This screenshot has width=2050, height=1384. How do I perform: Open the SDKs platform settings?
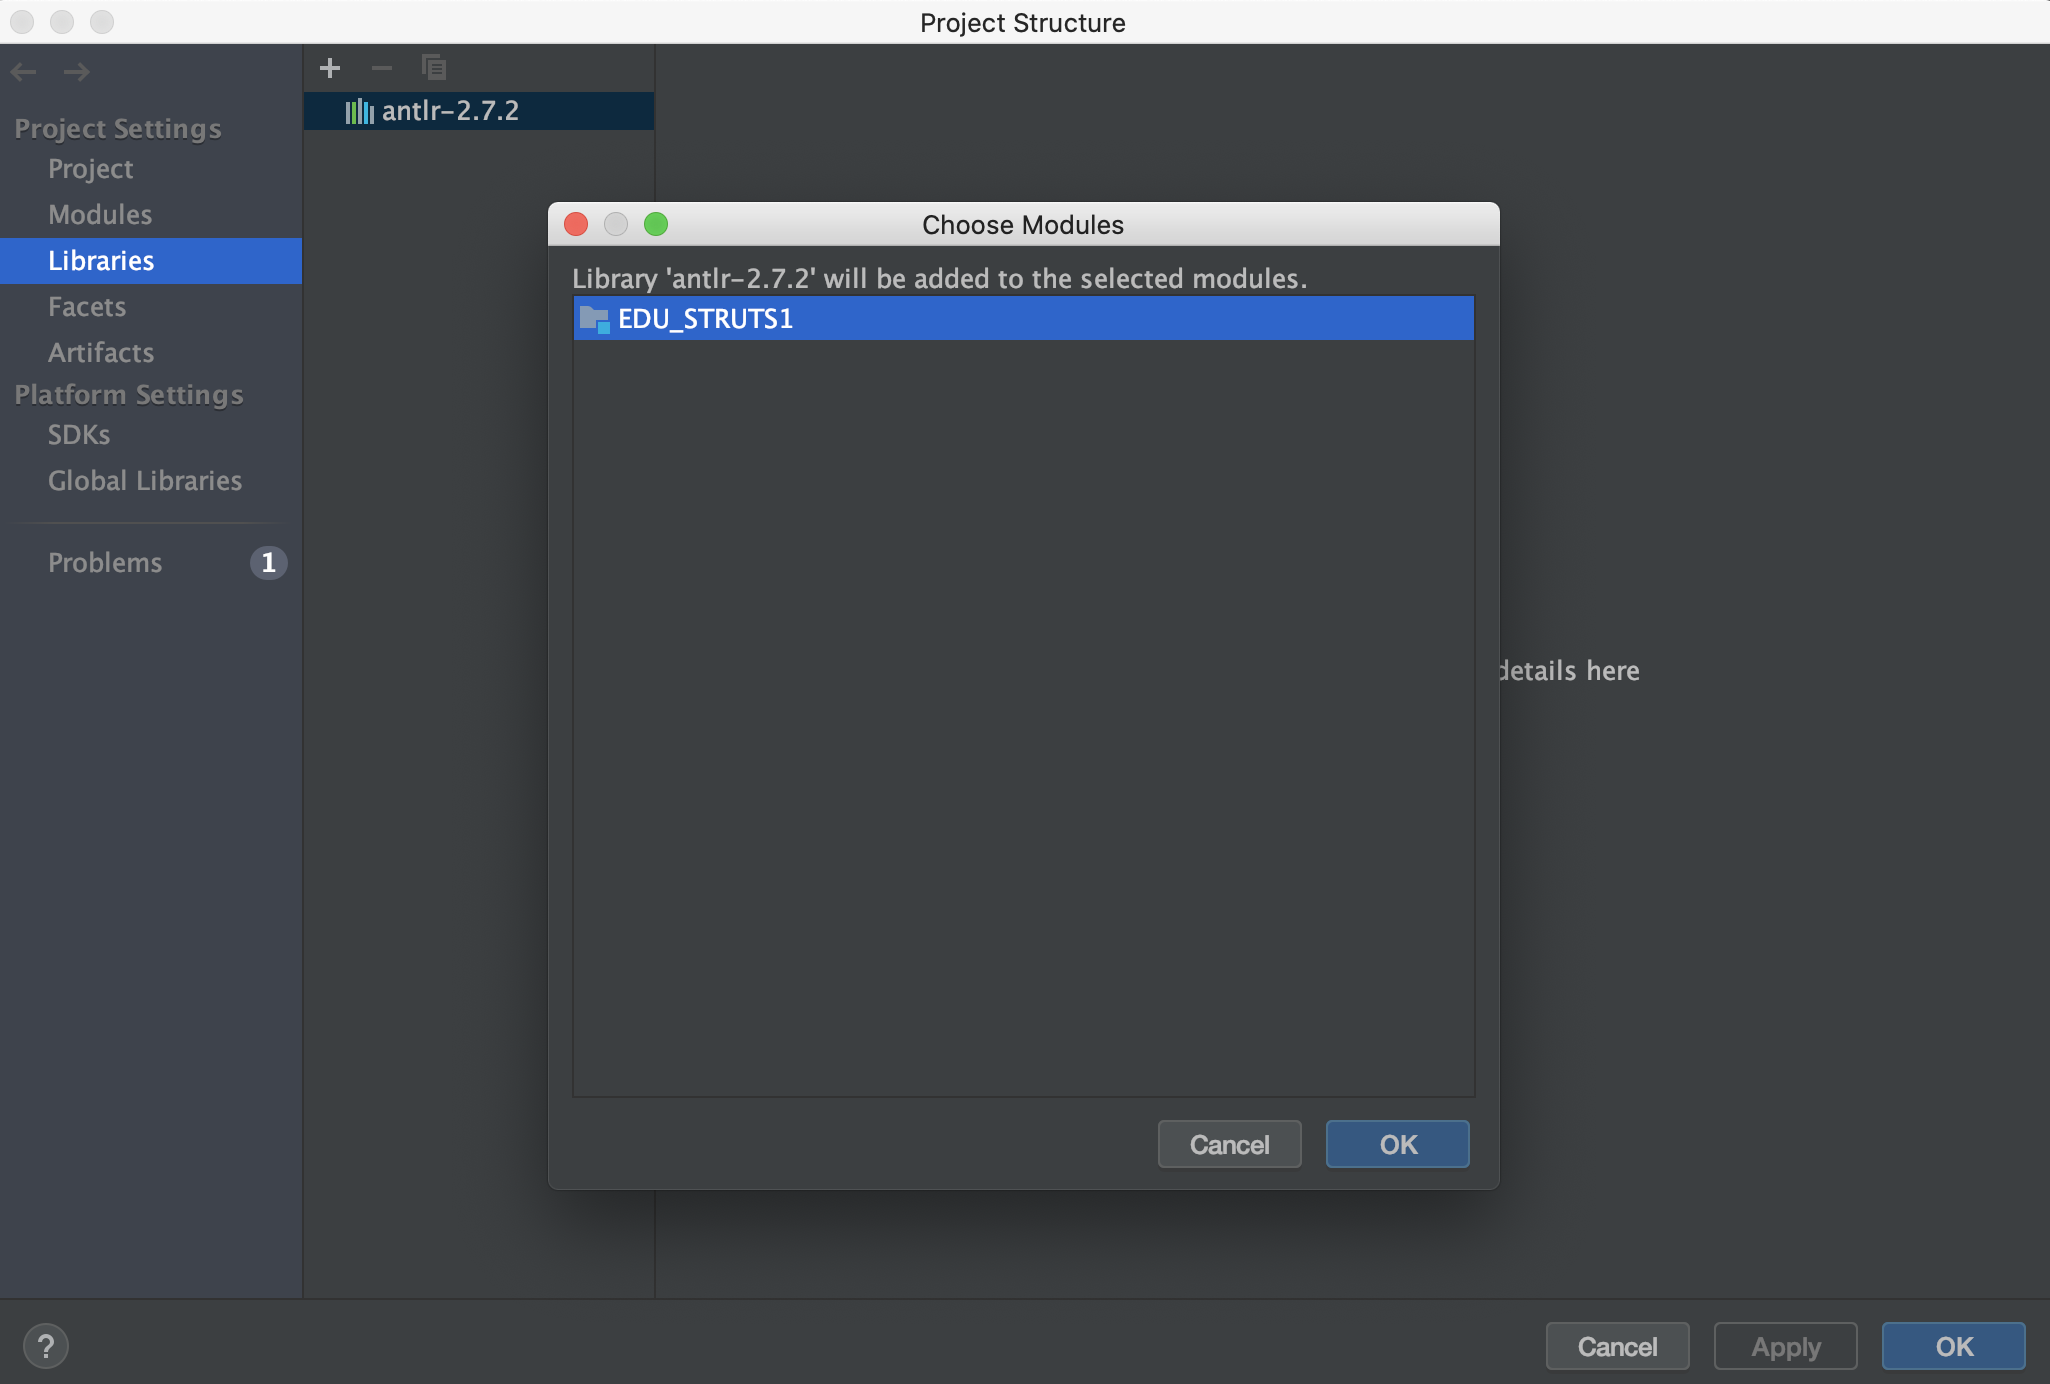click(79, 435)
